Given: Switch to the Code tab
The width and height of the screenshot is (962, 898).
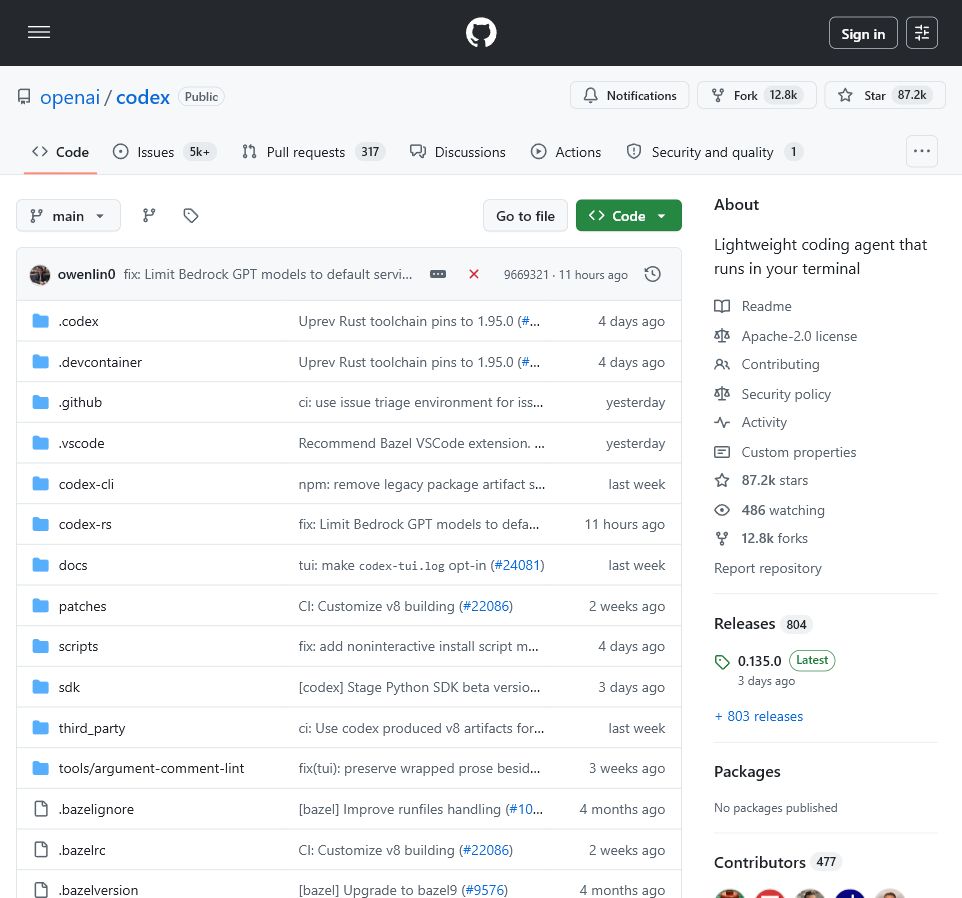Looking at the screenshot, I should [60, 152].
